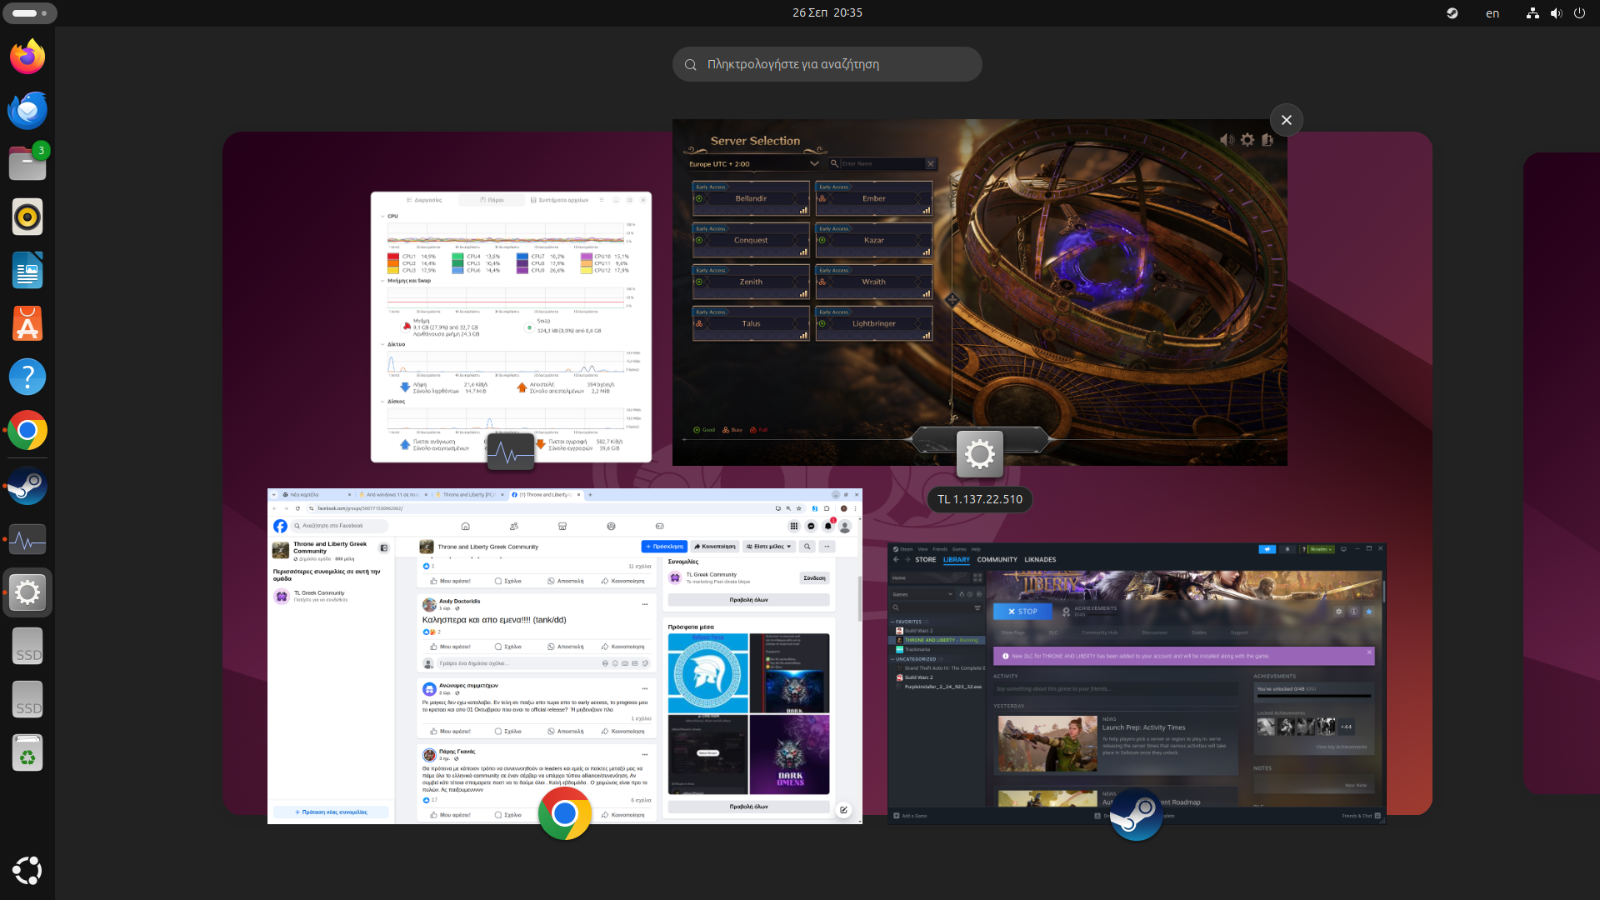This screenshot has width=1600, height=900.
Task: Activate the Chrome Facebook window thumbnail
Action: (565, 656)
